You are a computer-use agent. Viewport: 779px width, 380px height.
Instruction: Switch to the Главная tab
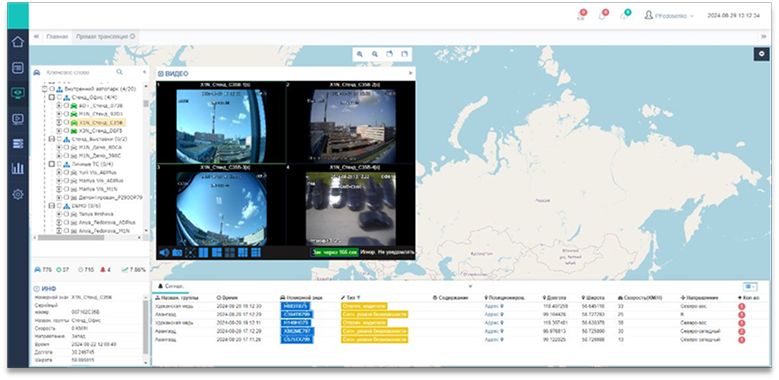57,37
